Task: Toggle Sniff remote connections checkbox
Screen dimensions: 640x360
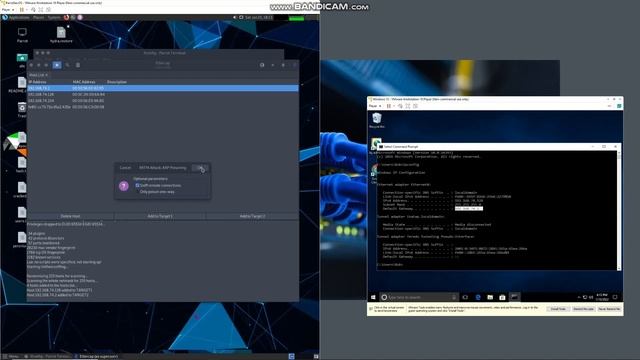Action: click(138, 185)
